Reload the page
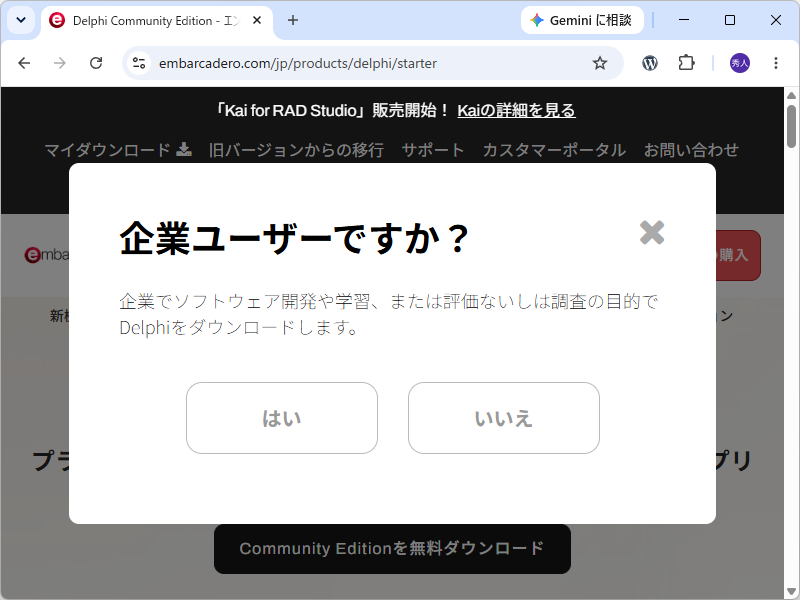This screenshot has width=800, height=600. [96, 63]
